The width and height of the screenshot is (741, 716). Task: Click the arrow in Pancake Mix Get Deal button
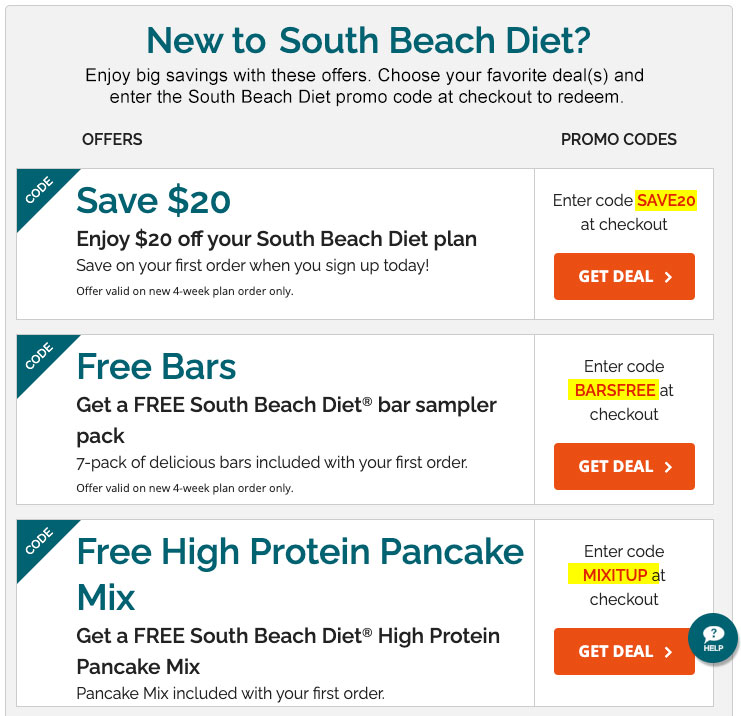coord(668,652)
